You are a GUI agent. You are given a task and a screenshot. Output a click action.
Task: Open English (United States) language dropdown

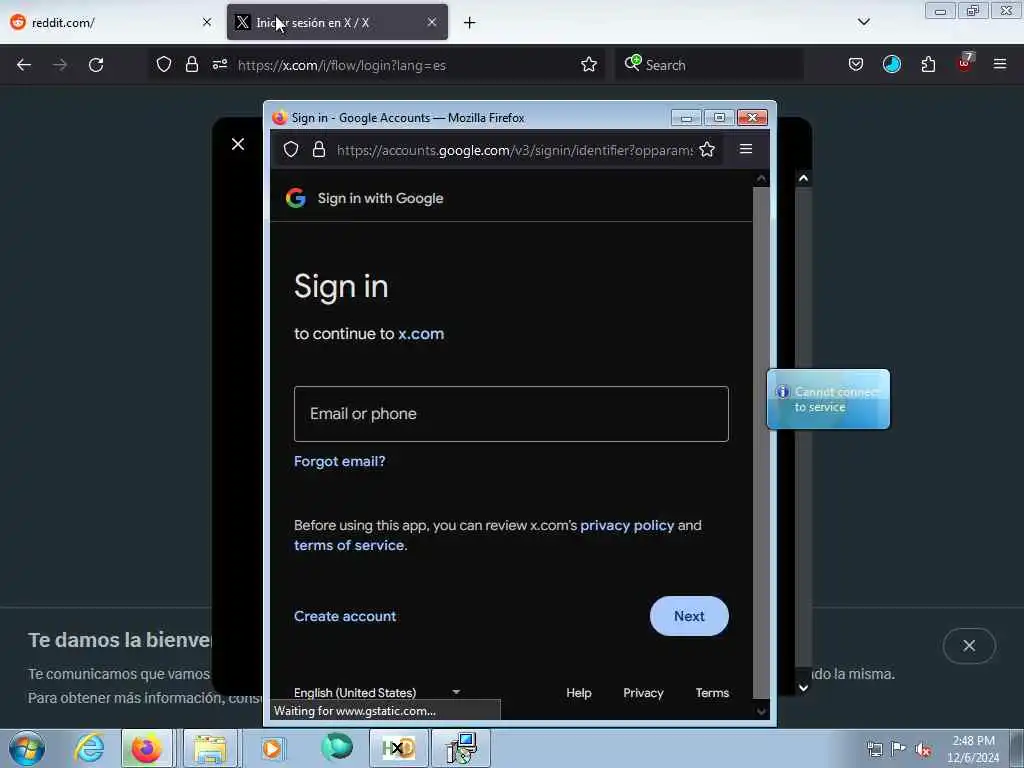(377, 692)
